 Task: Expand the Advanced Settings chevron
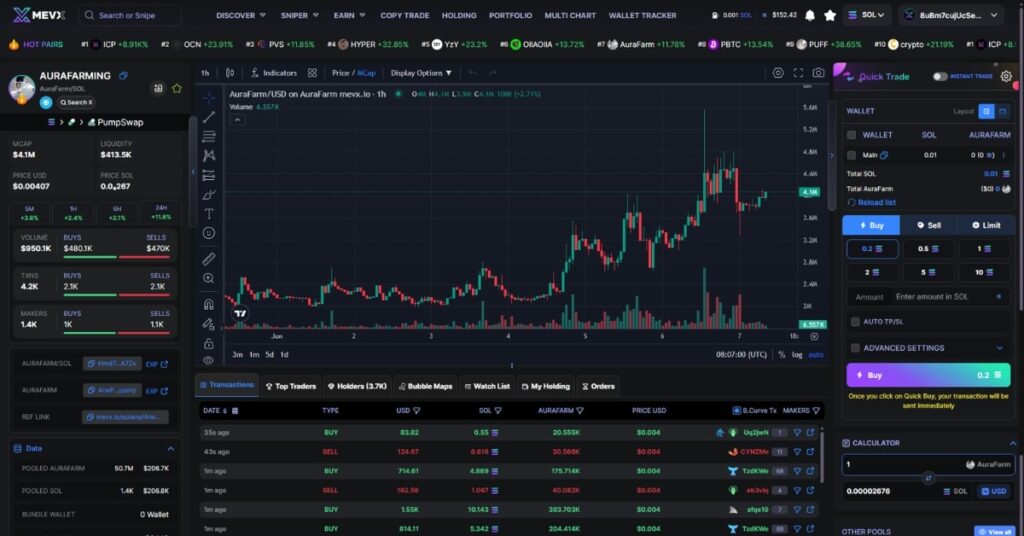tap(999, 348)
